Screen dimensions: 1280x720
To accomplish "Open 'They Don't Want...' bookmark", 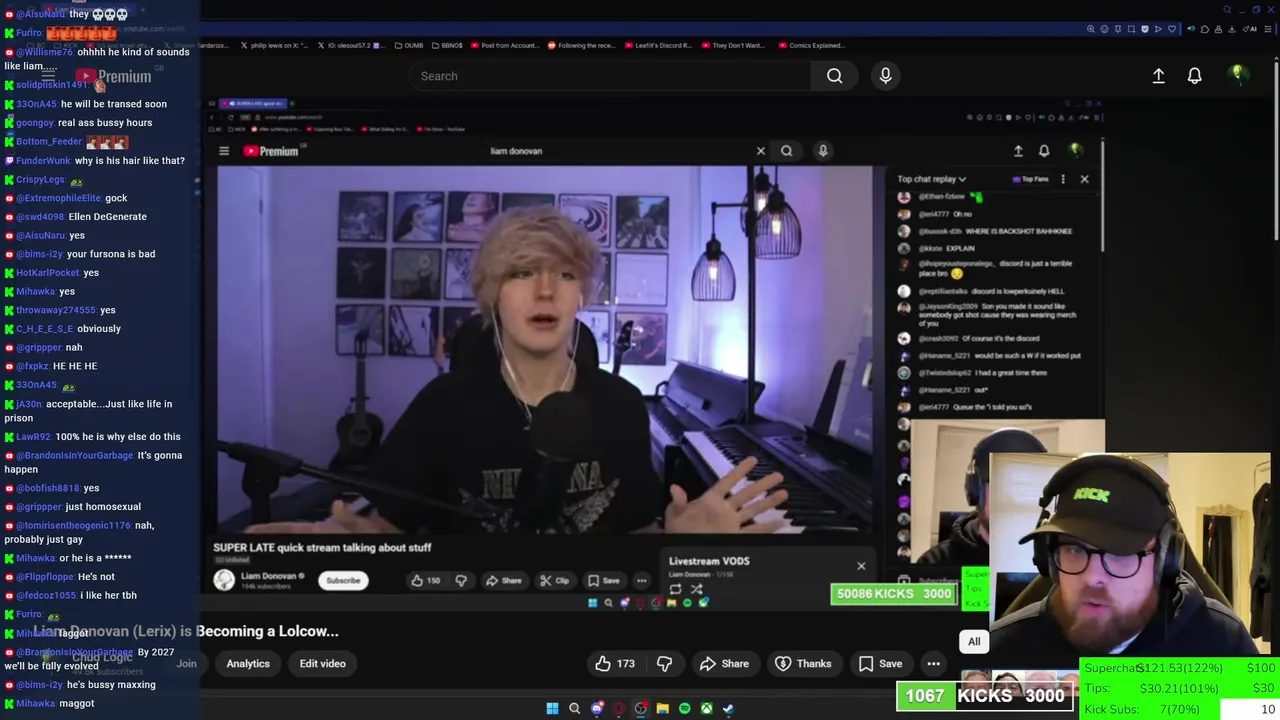I will coord(733,45).
